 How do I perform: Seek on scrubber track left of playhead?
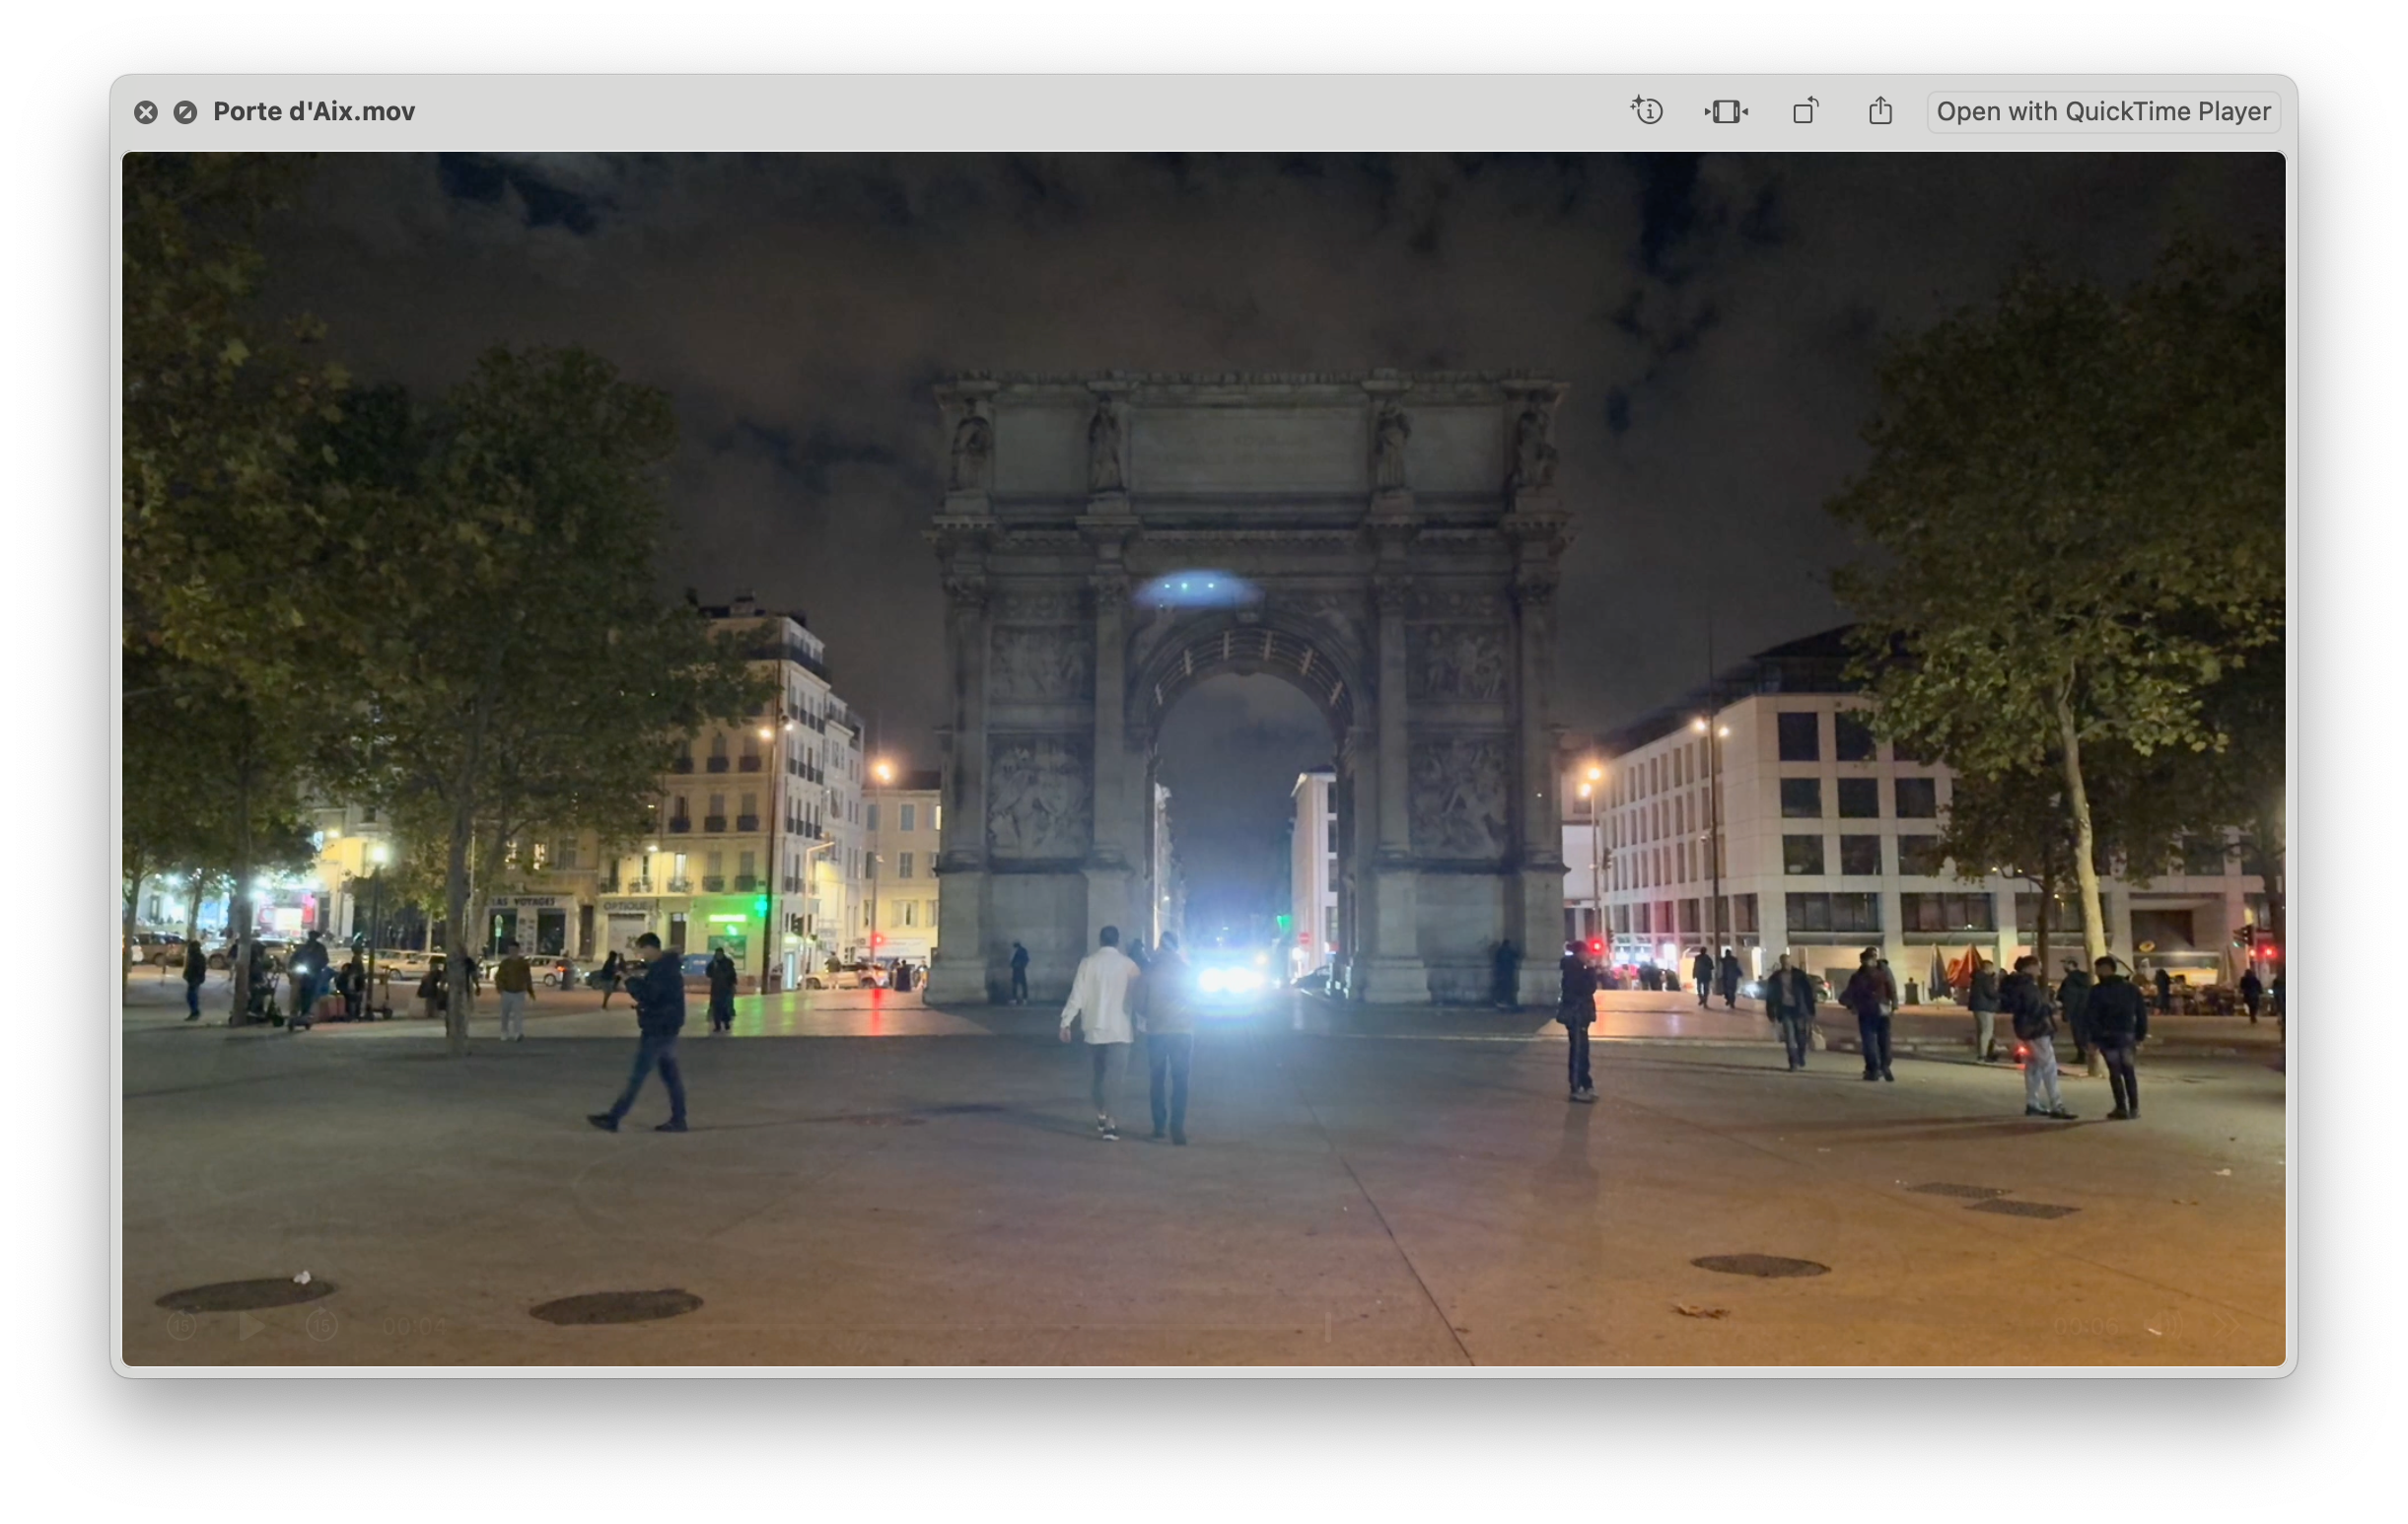(900, 1328)
